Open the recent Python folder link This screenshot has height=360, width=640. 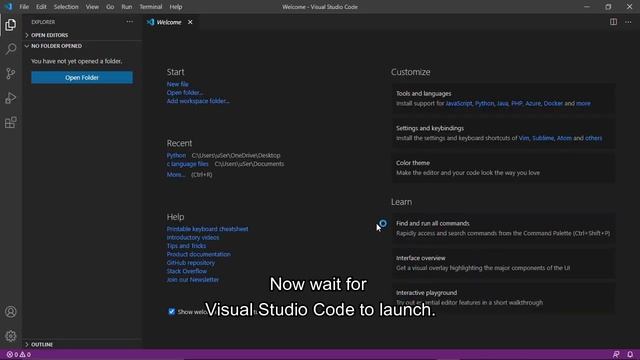tap(176, 156)
